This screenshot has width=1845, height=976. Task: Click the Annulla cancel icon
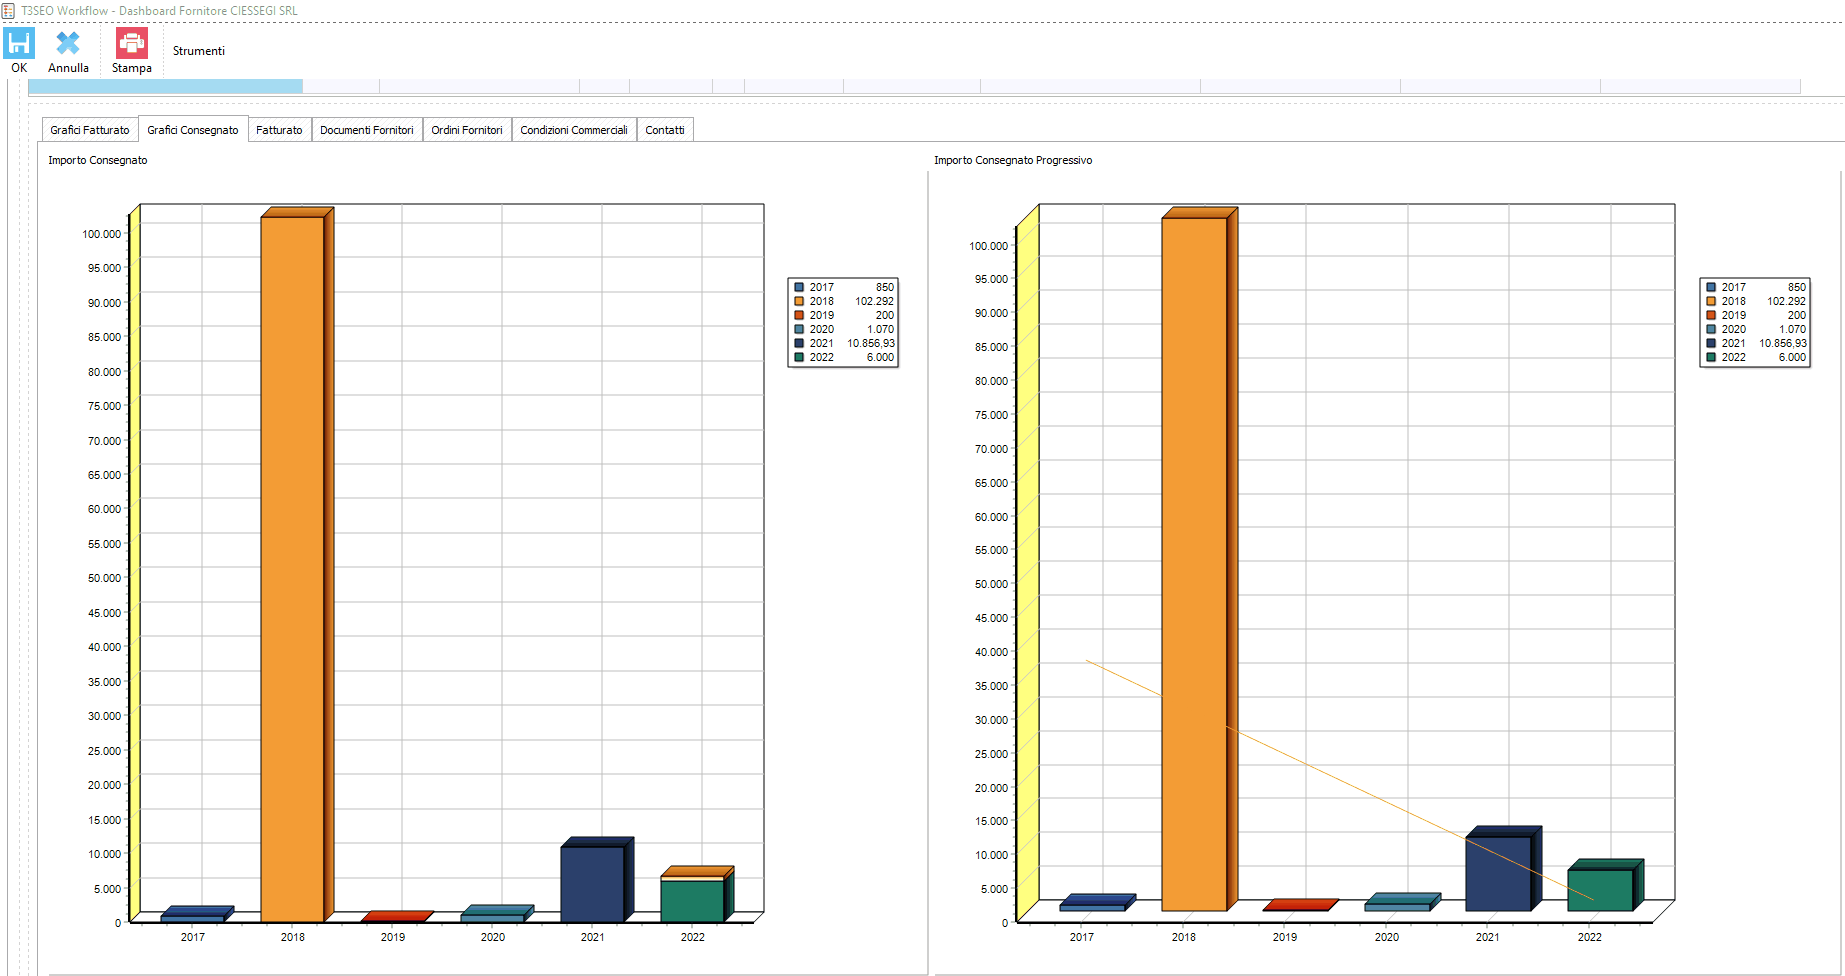click(x=68, y=43)
